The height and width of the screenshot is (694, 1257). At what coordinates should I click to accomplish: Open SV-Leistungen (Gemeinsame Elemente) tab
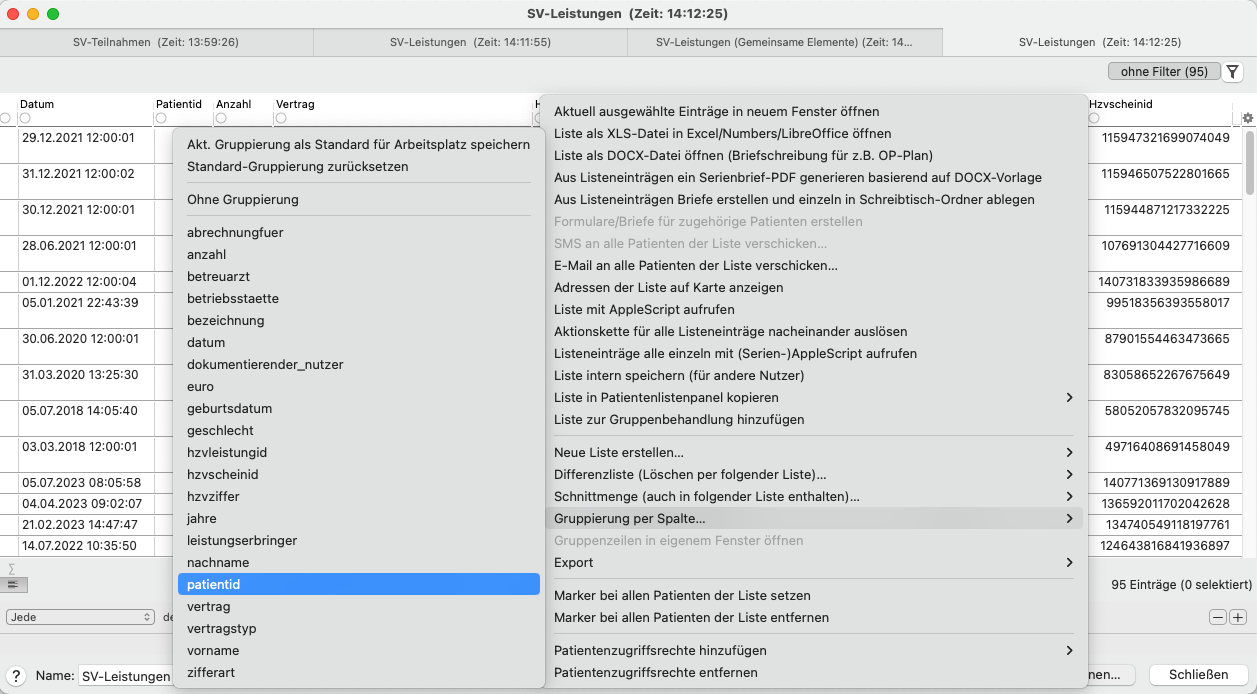click(784, 42)
